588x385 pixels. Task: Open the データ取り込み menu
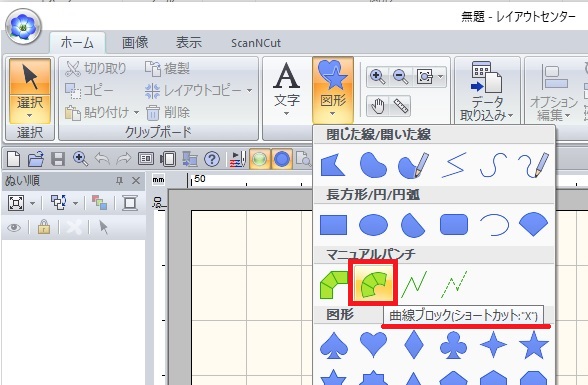point(487,91)
